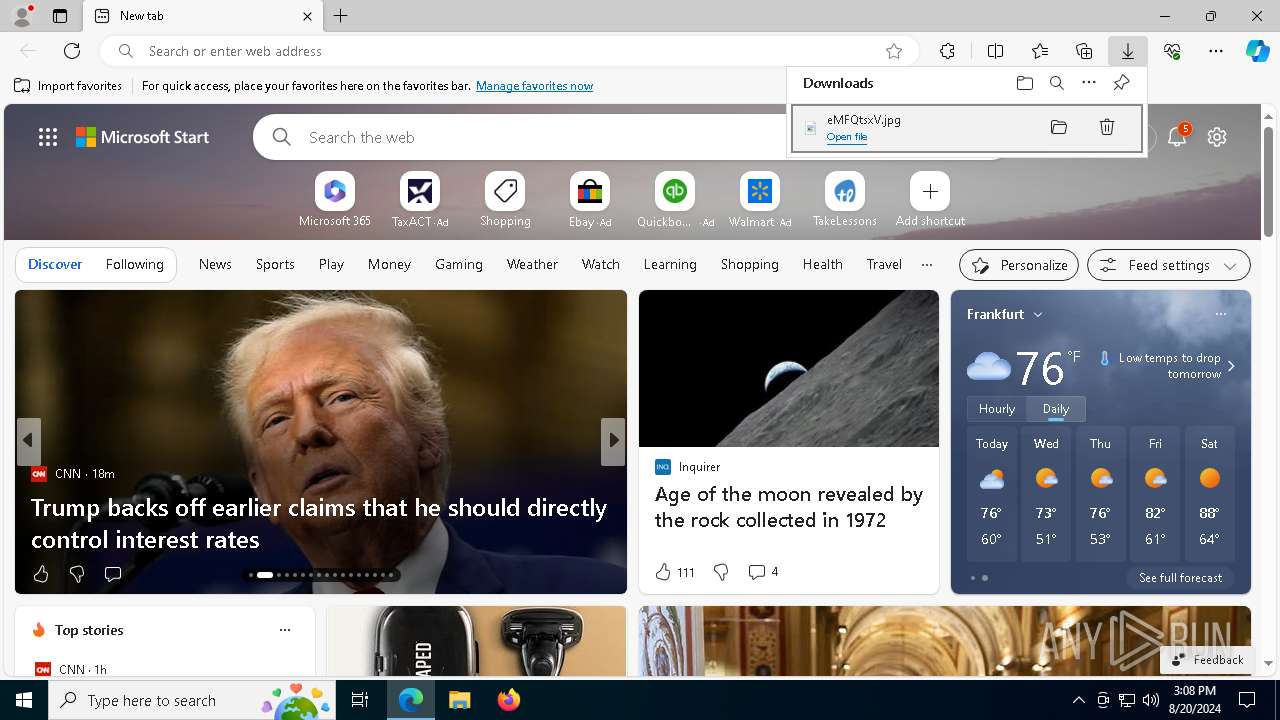Dislike the Age of the moon article

pos(721,572)
